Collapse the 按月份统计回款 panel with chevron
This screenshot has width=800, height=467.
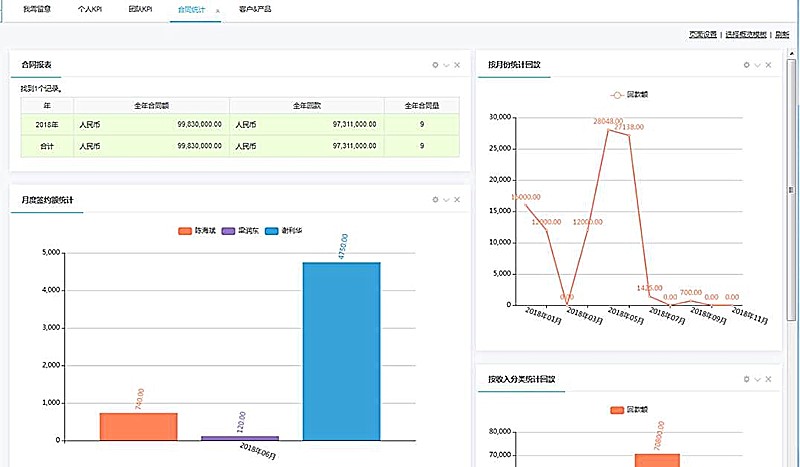[757, 65]
